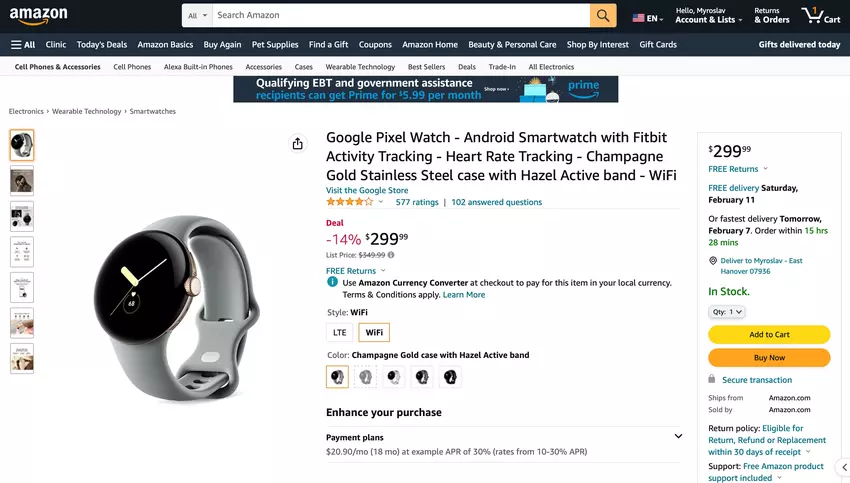Viewport: 850px width, 483px height.
Task: Open the hamburger All menu
Action: tap(23, 45)
